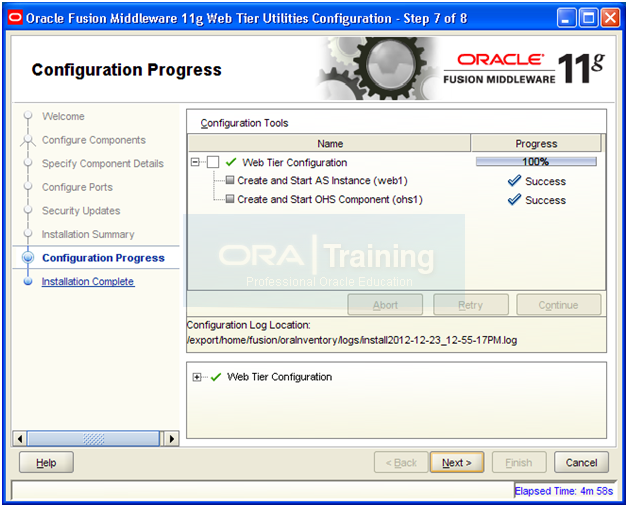Select Configuration Progress in the step list
Screen dimensions: 628x507
[x=103, y=258]
